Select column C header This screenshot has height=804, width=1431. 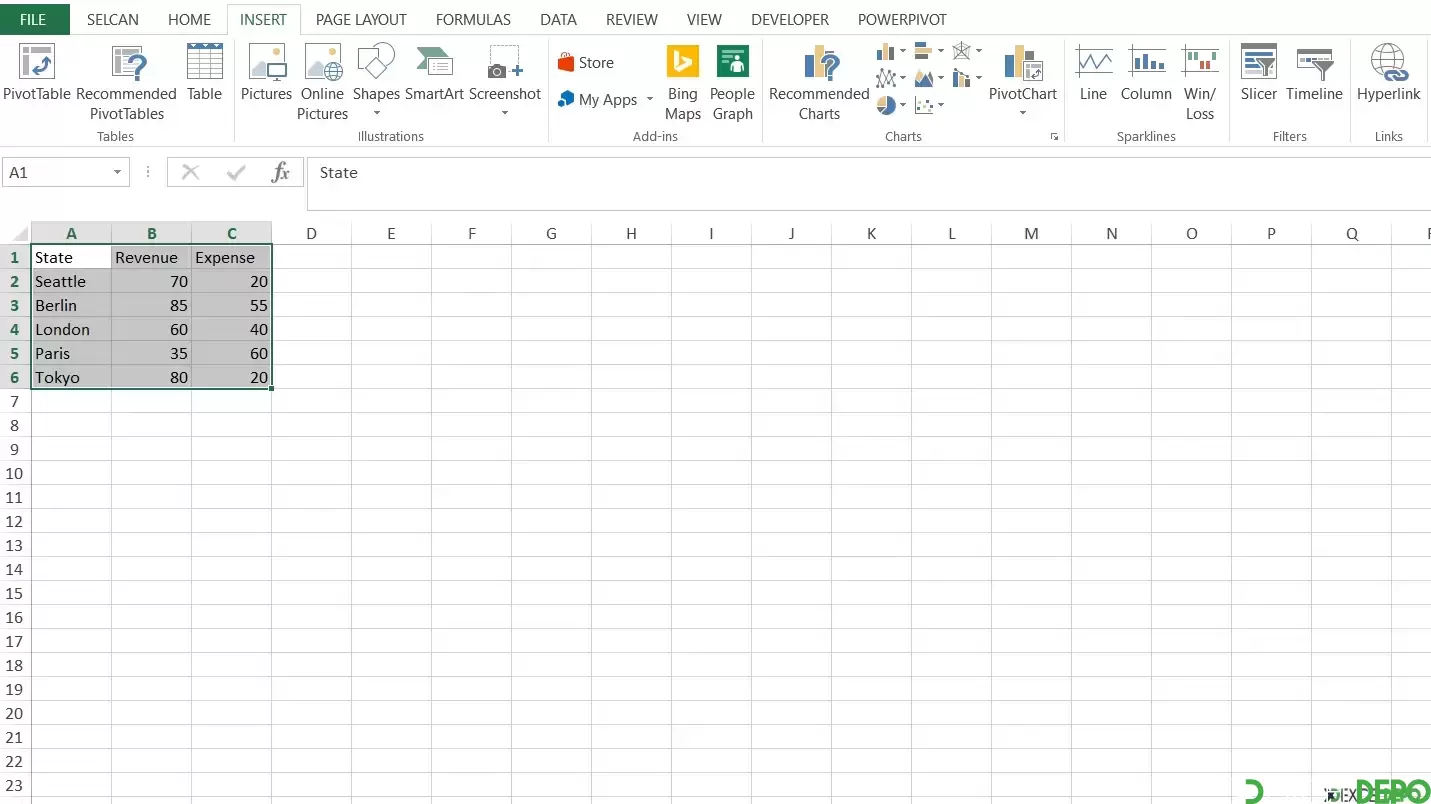pos(231,233)
